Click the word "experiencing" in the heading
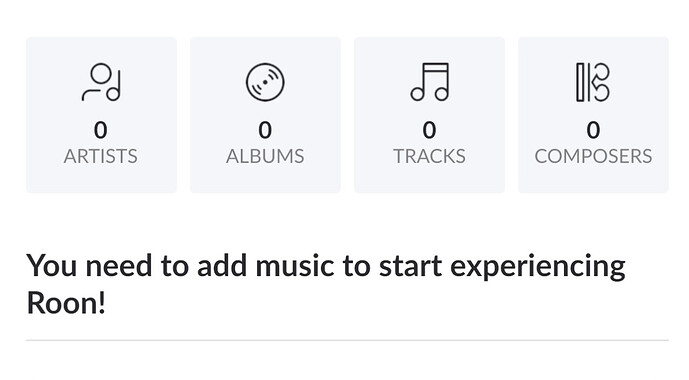 538,267
